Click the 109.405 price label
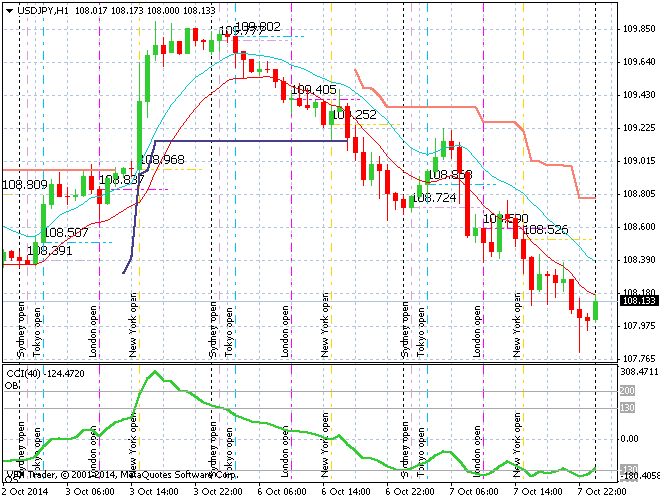 coord(313,90)
